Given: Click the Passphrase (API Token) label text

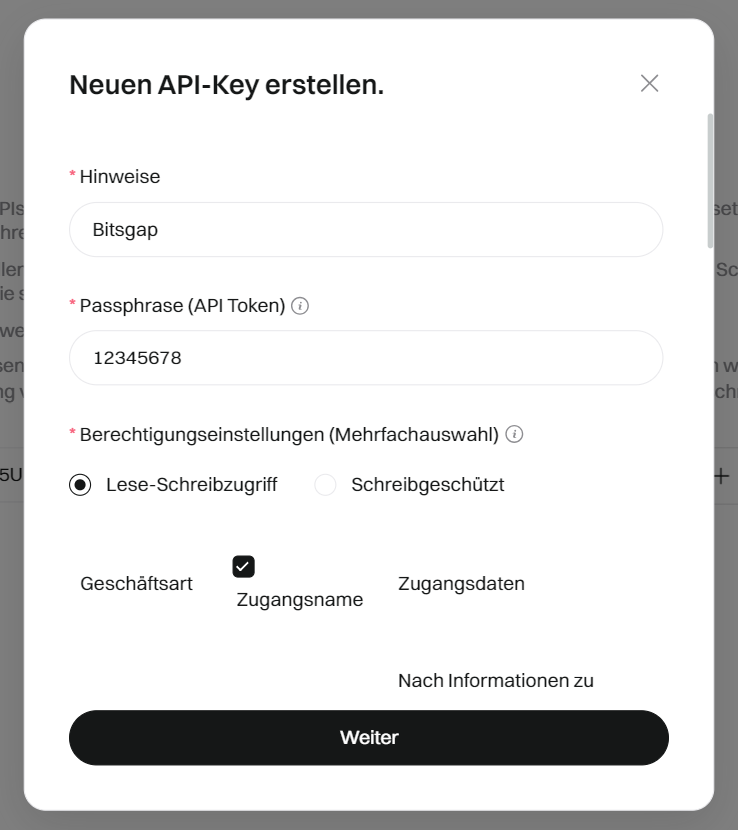Looking at the screenshot, I should (182, 306).
